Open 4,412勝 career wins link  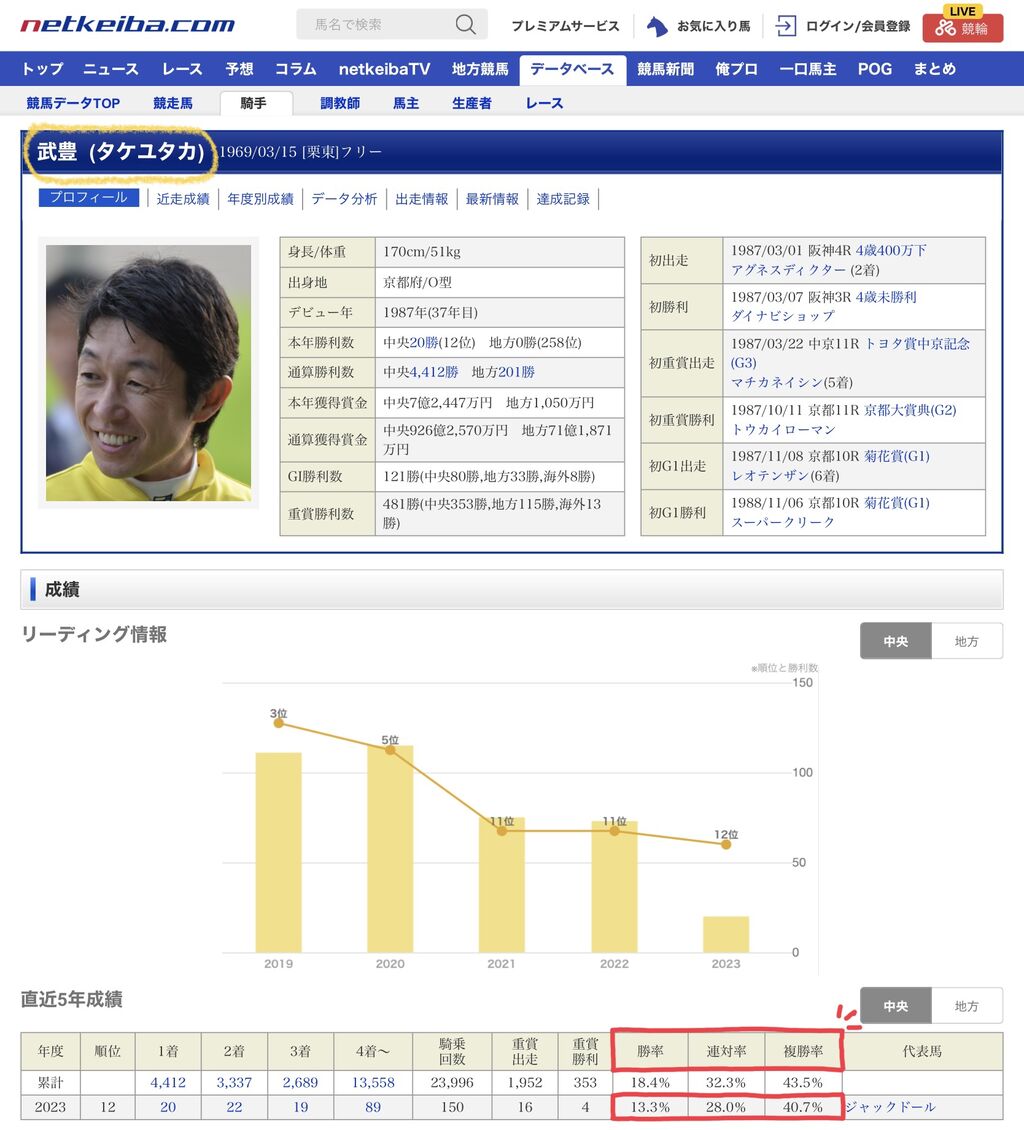click(434, 372)
